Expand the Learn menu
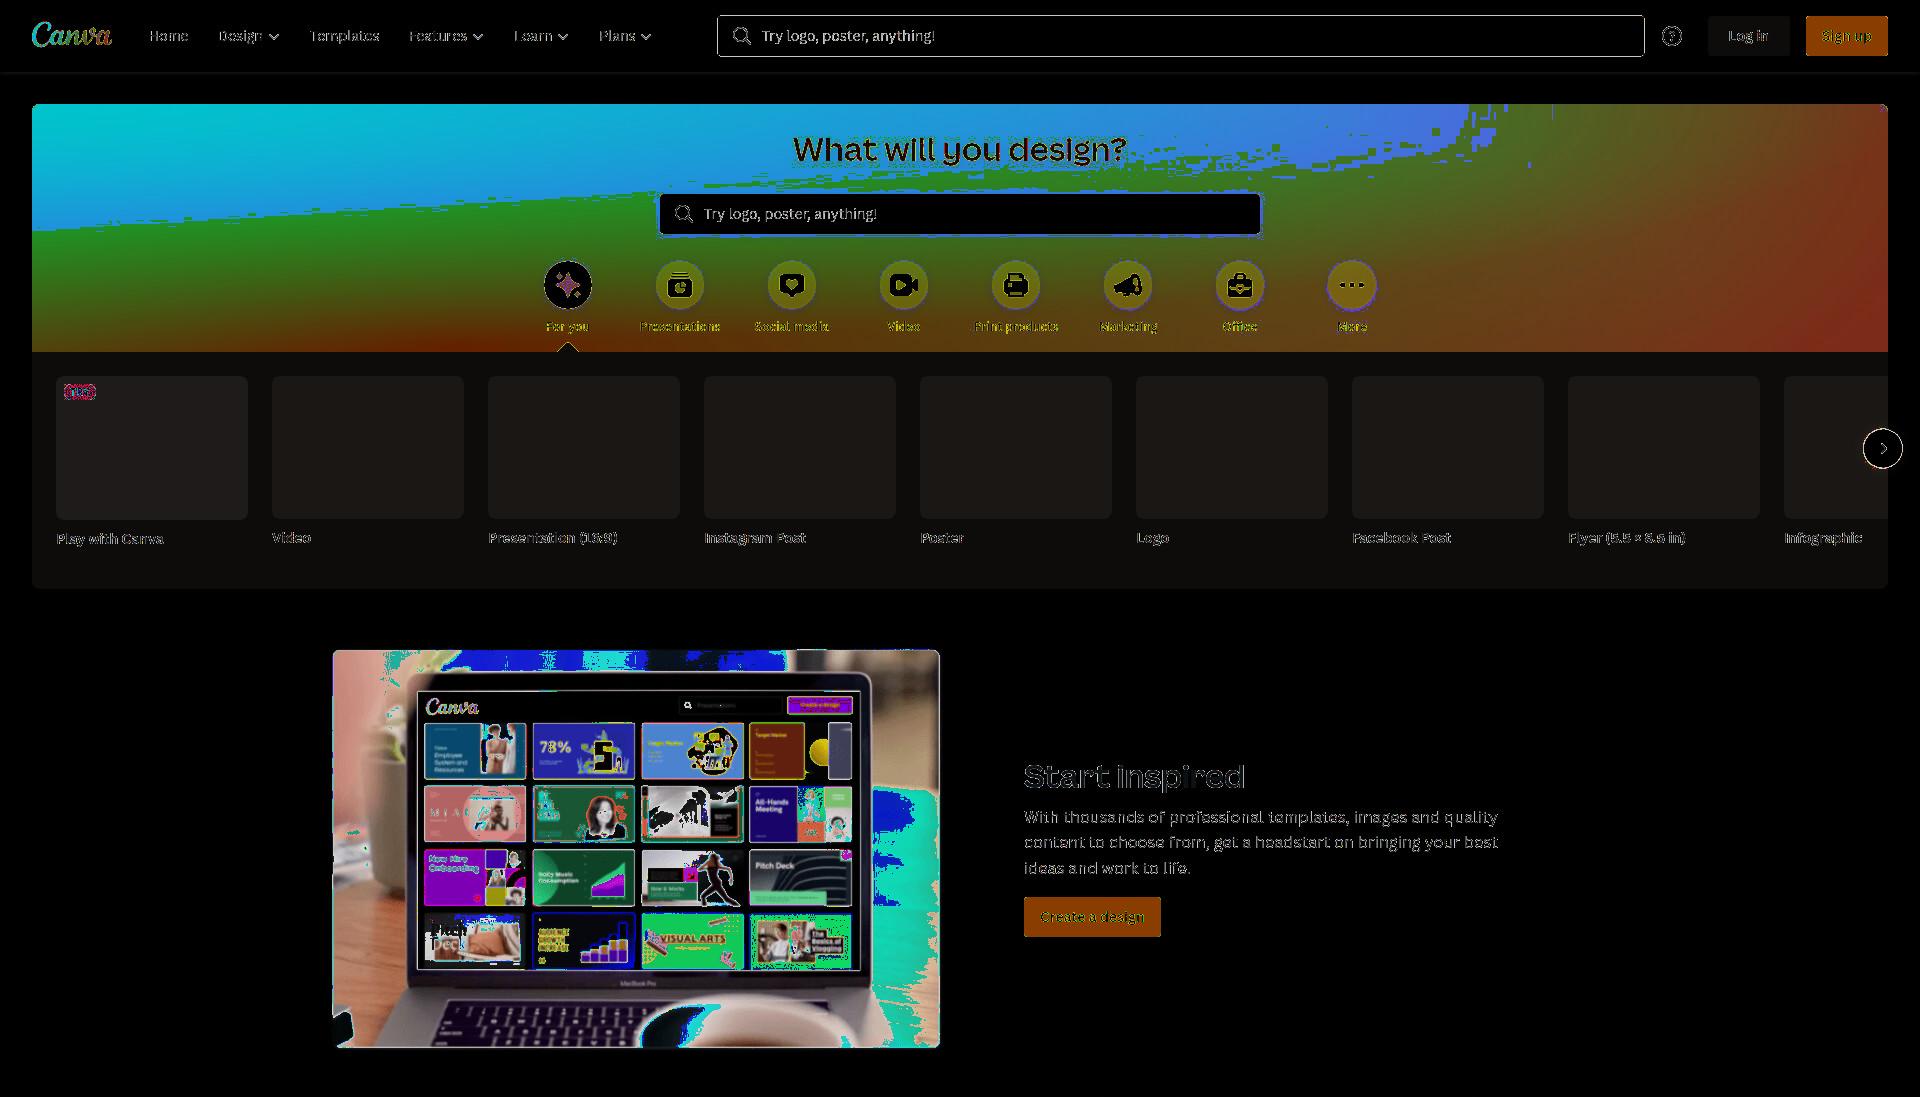Image resolution: width=1920 pixels, height=1097 pixels. (x=541, y=36)
